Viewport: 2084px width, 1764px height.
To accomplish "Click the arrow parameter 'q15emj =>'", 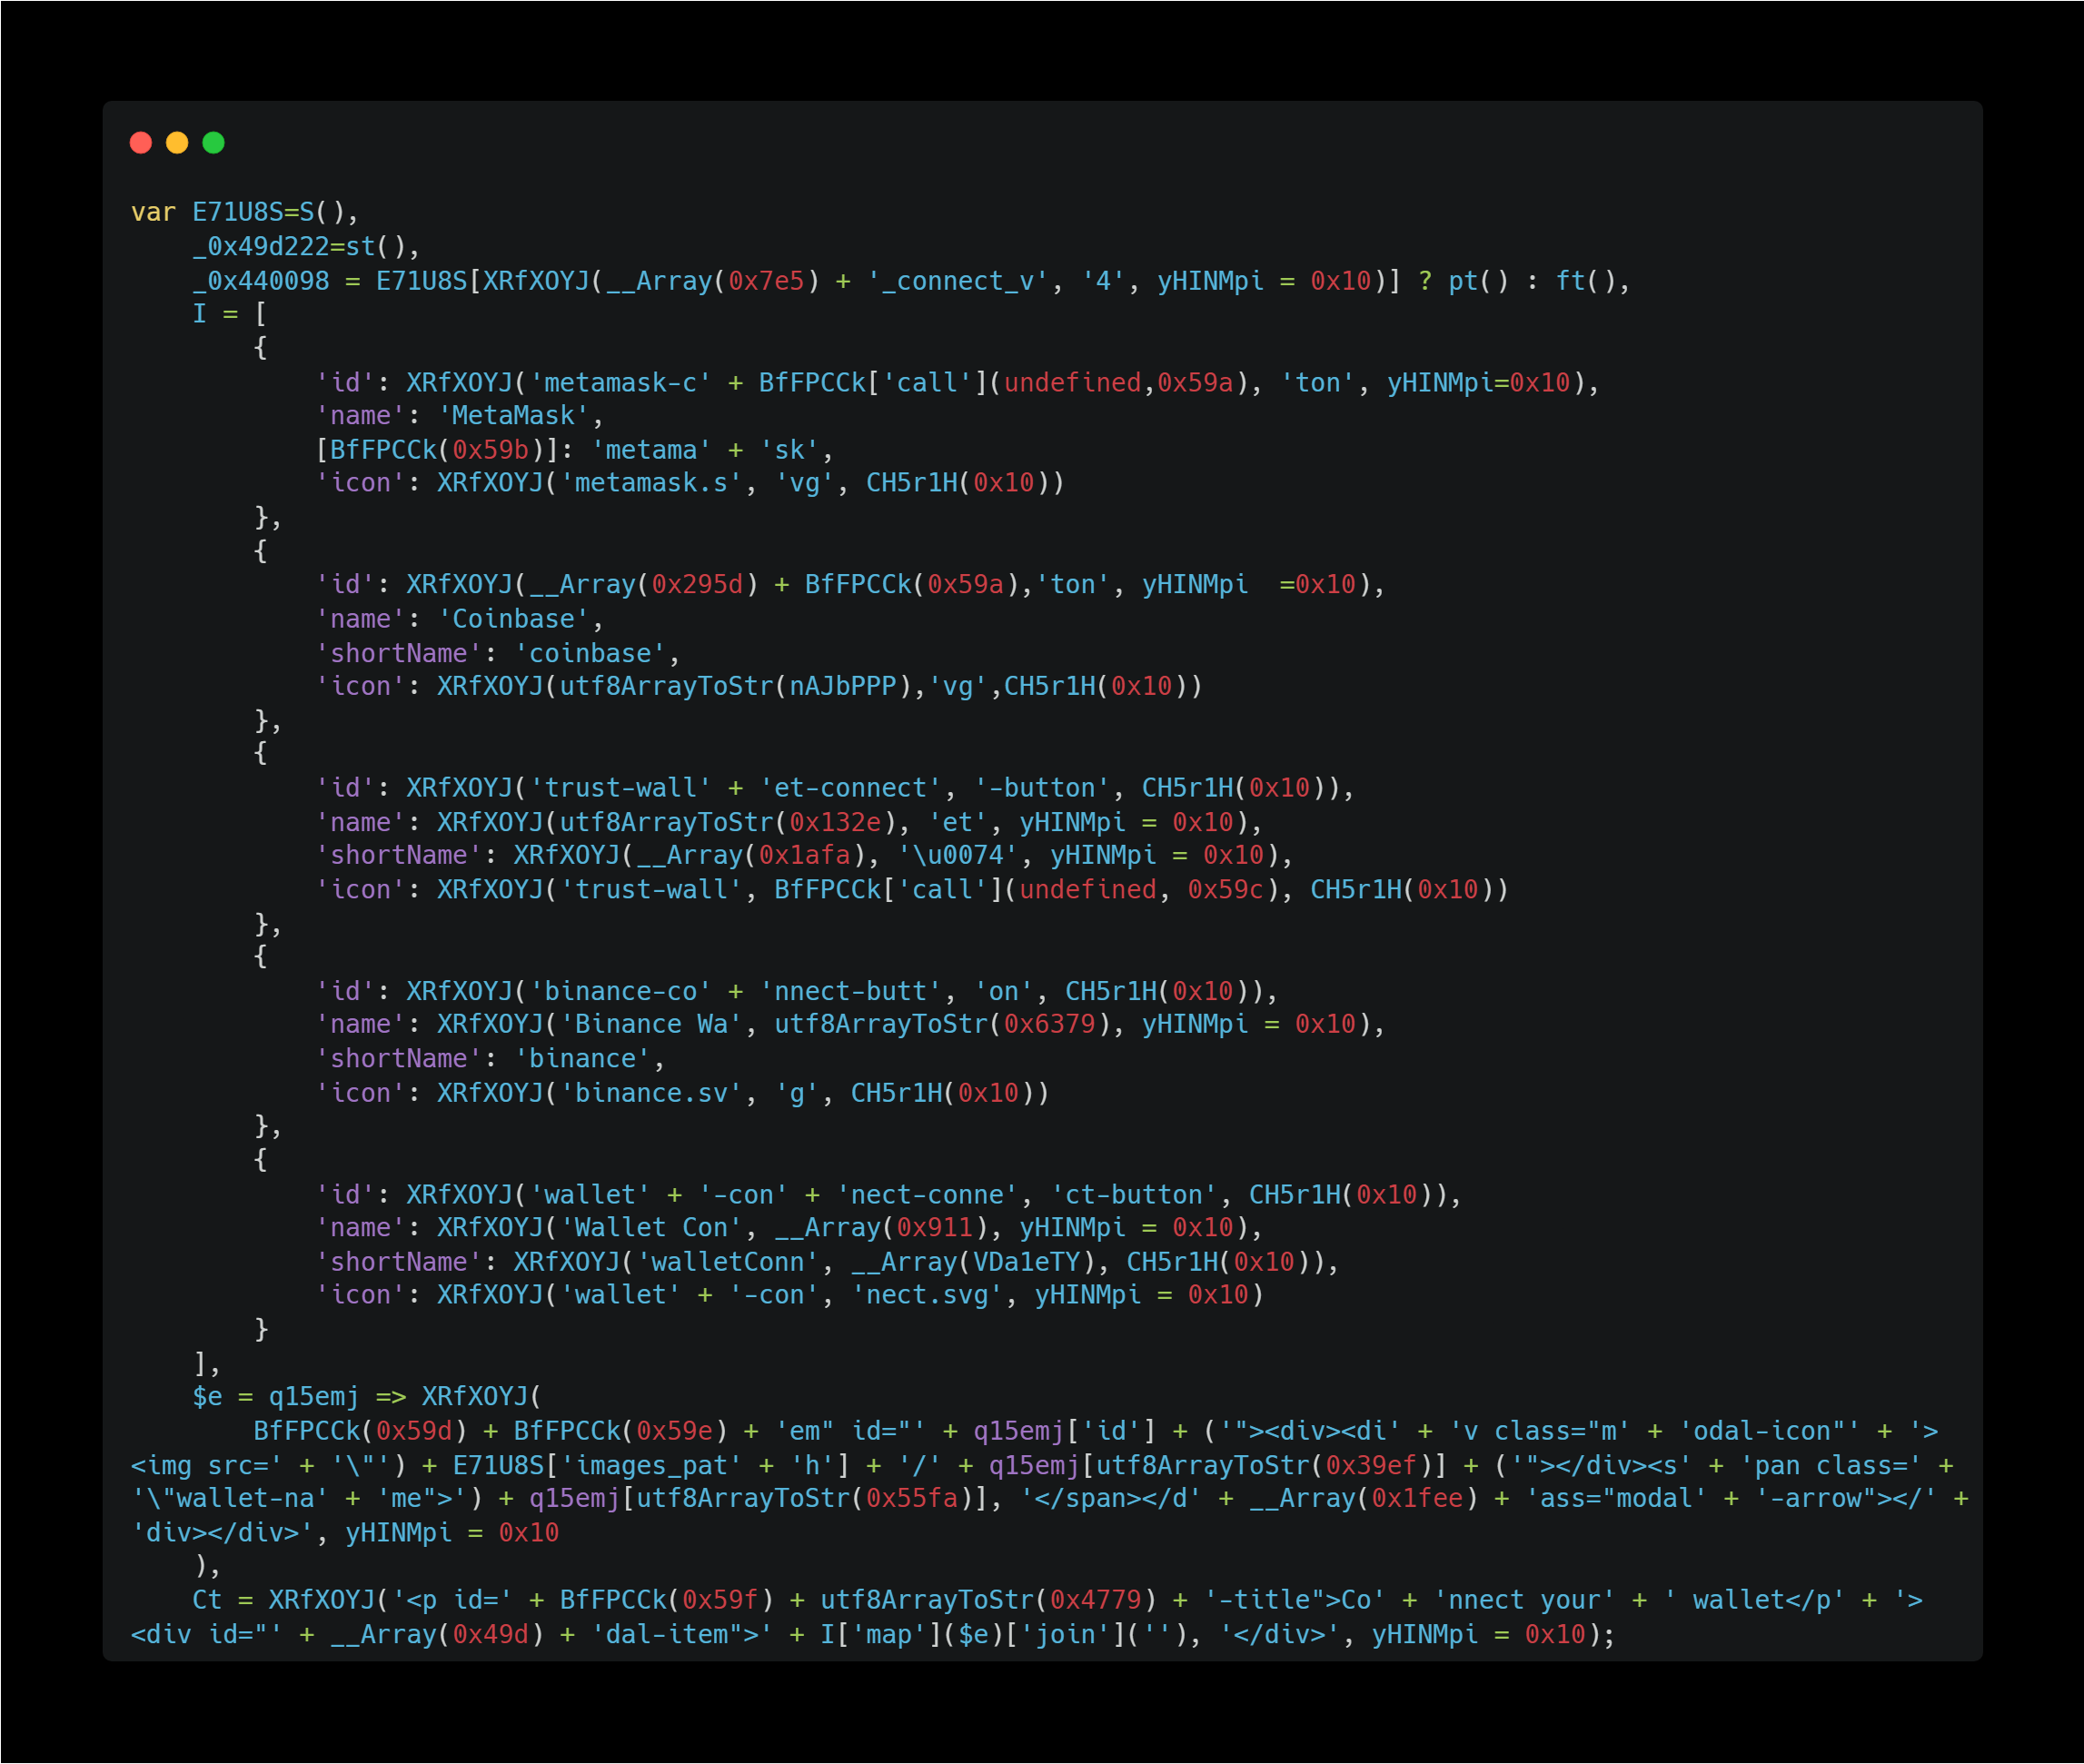I will (x=337, y=1397).
